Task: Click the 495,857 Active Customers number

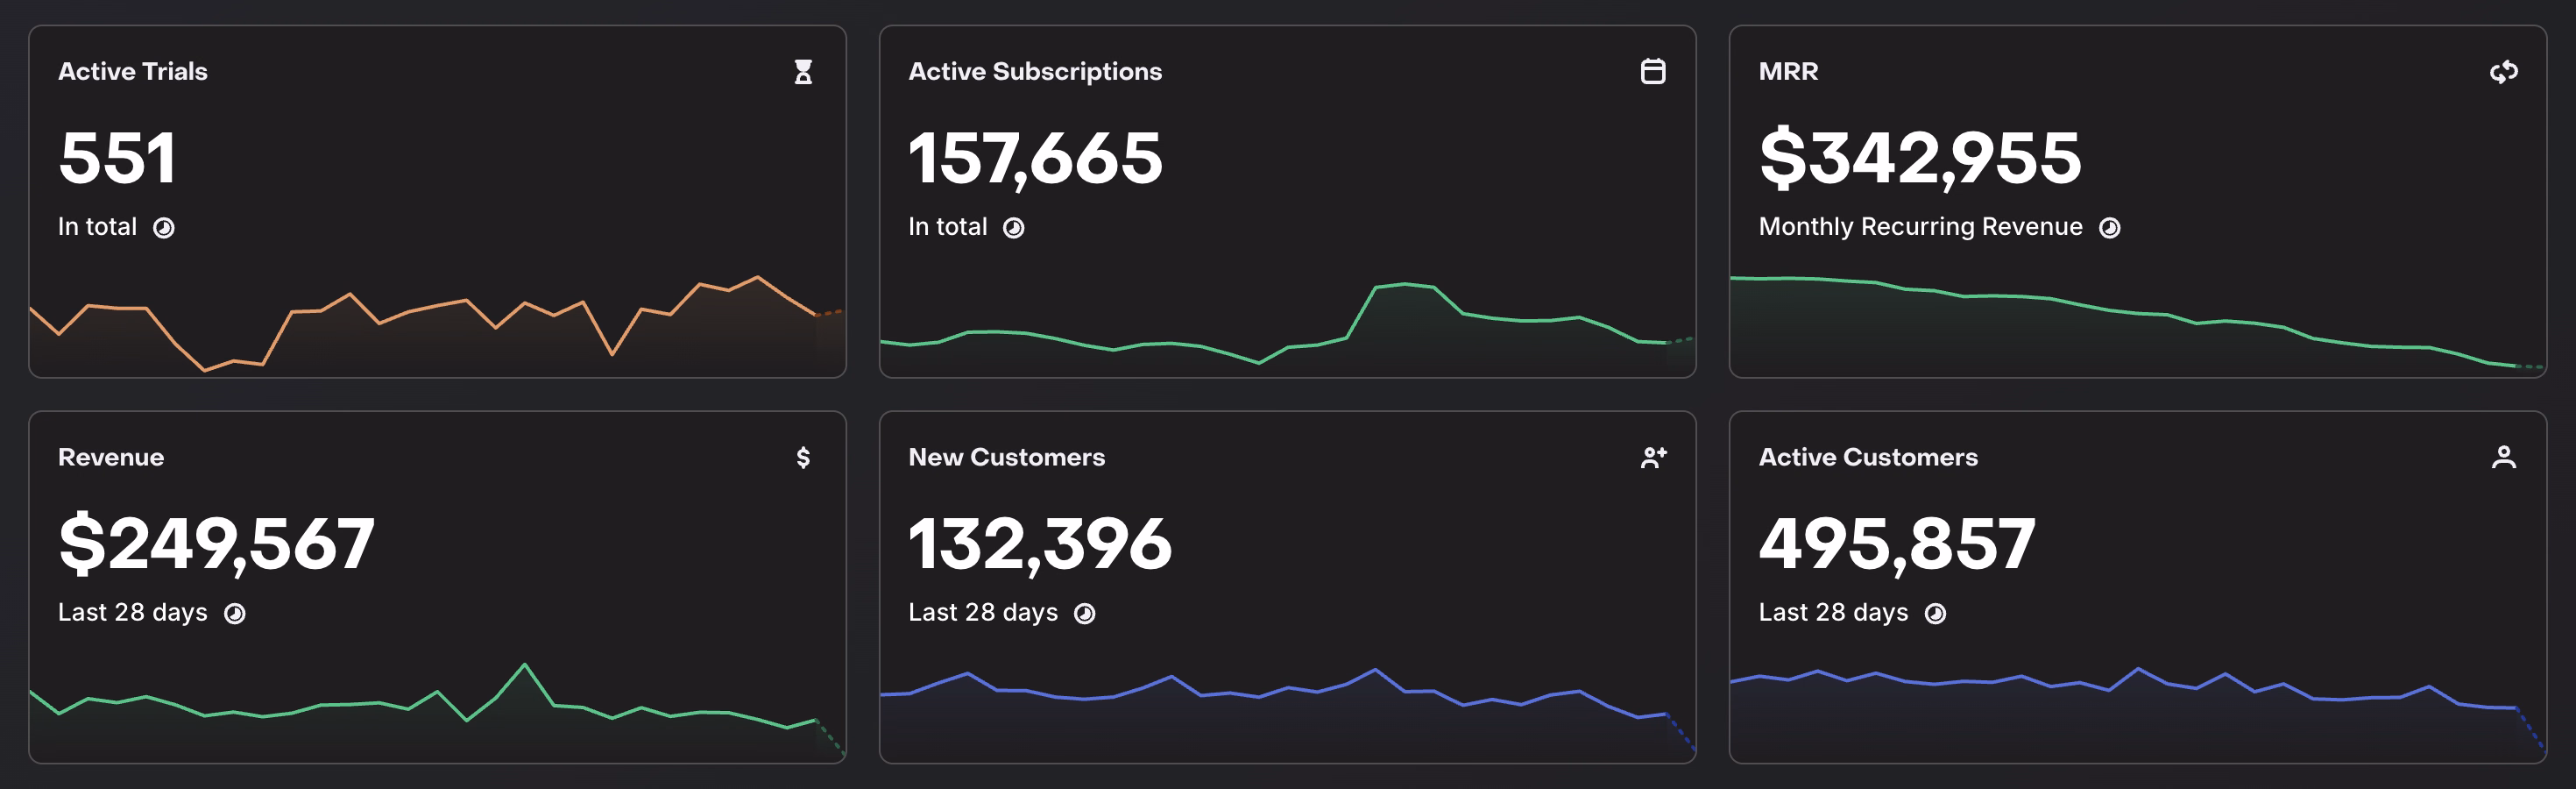Action: click(1897, 544)
